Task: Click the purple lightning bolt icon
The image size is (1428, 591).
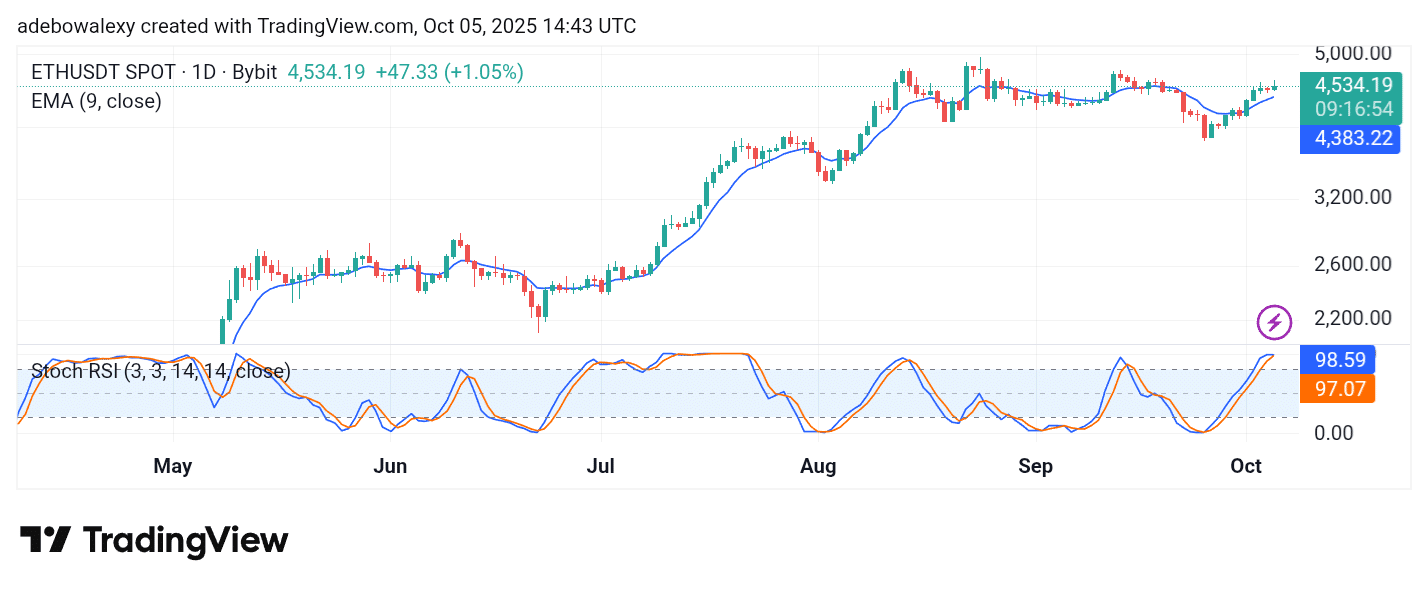Action: tap(1274, 322)
